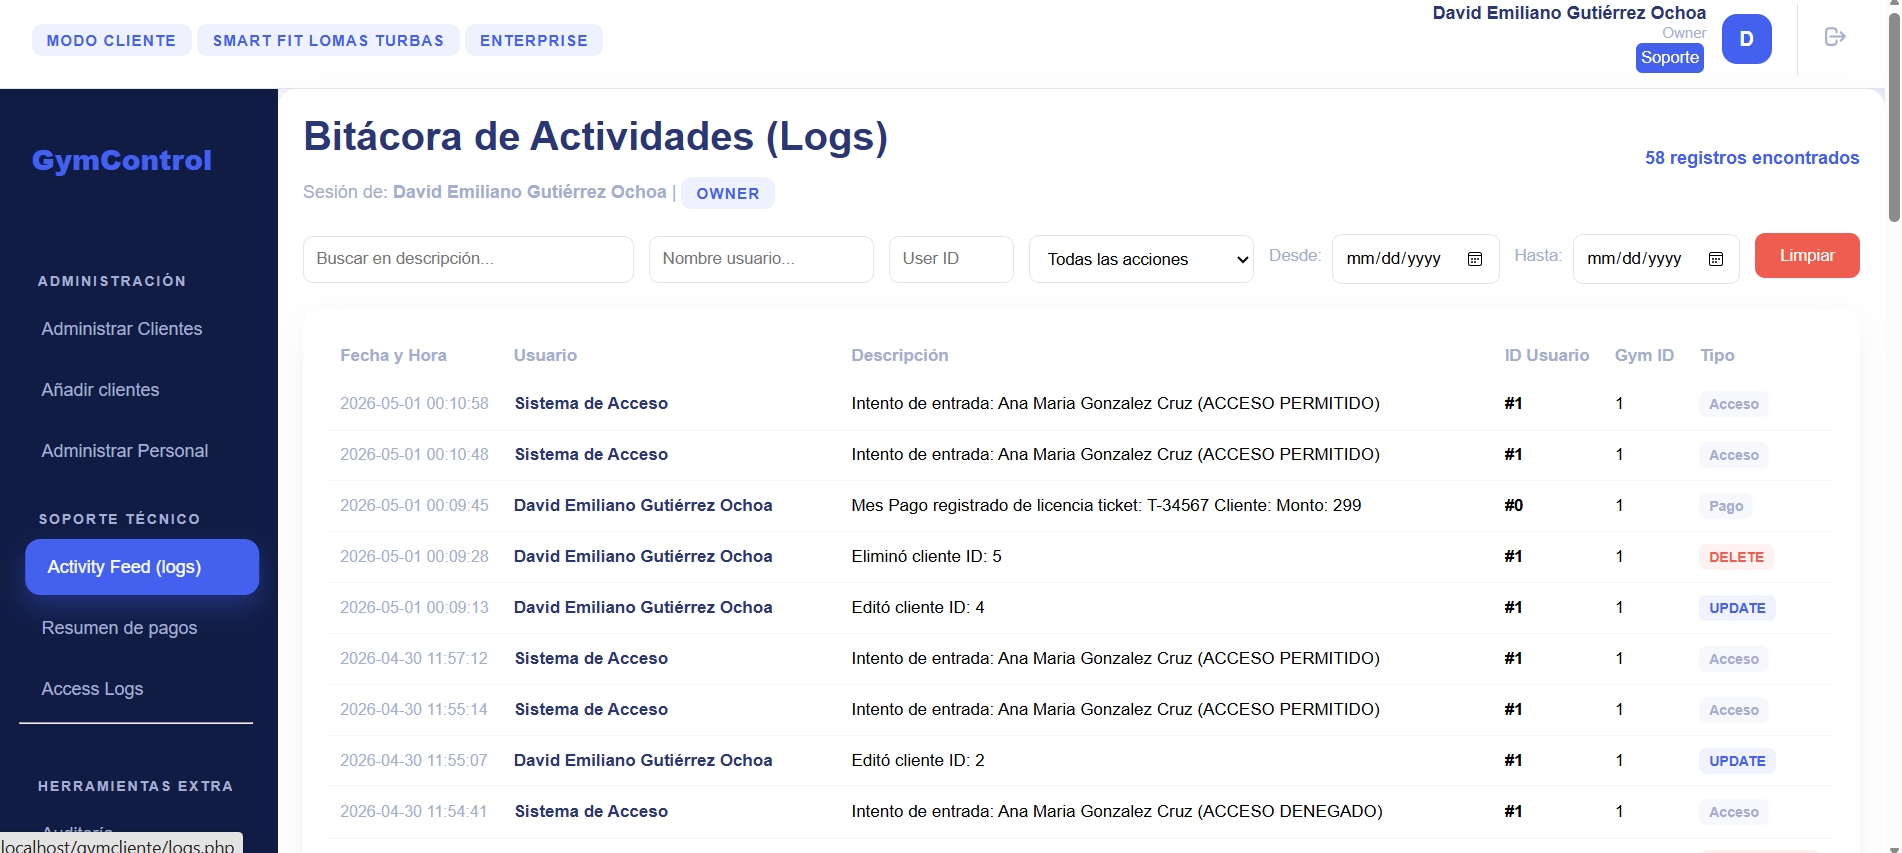This screenshot has width=1902, height=853.
Task: Click the ACCESO DENEGADO log description
Action: point(1117,812)
